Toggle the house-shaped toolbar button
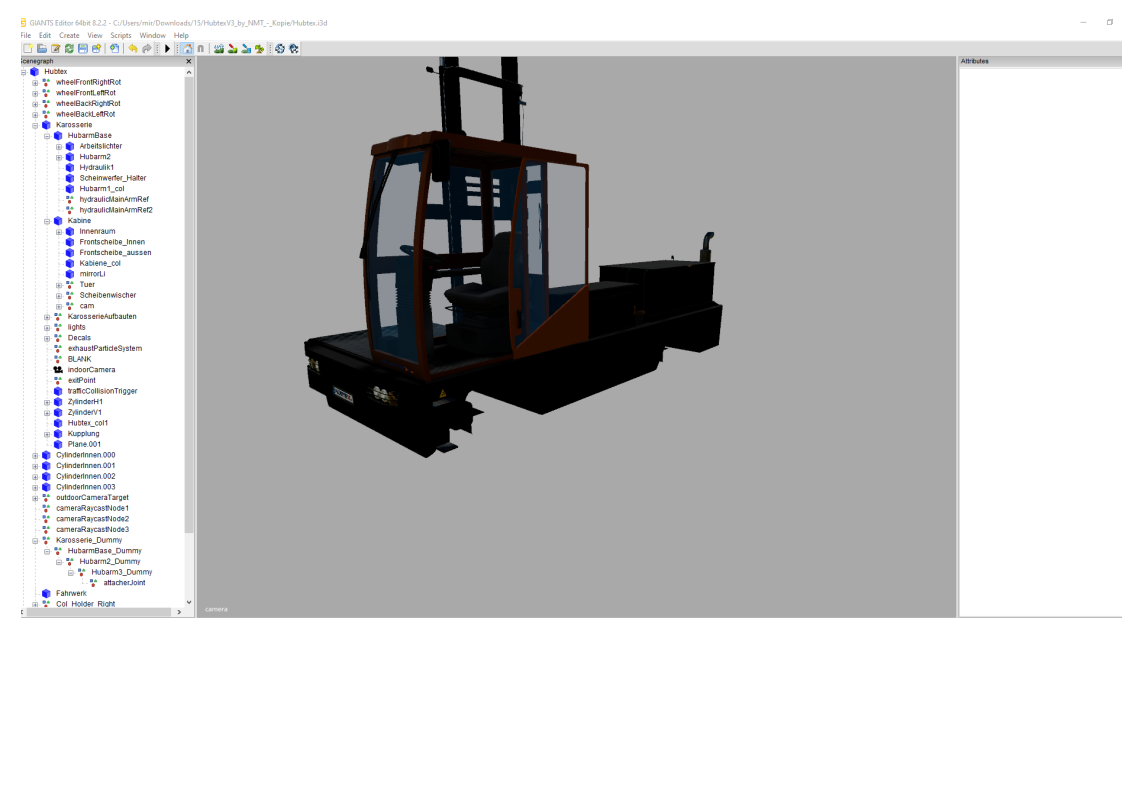This screenshot has width=1122, height=793. 186,48
